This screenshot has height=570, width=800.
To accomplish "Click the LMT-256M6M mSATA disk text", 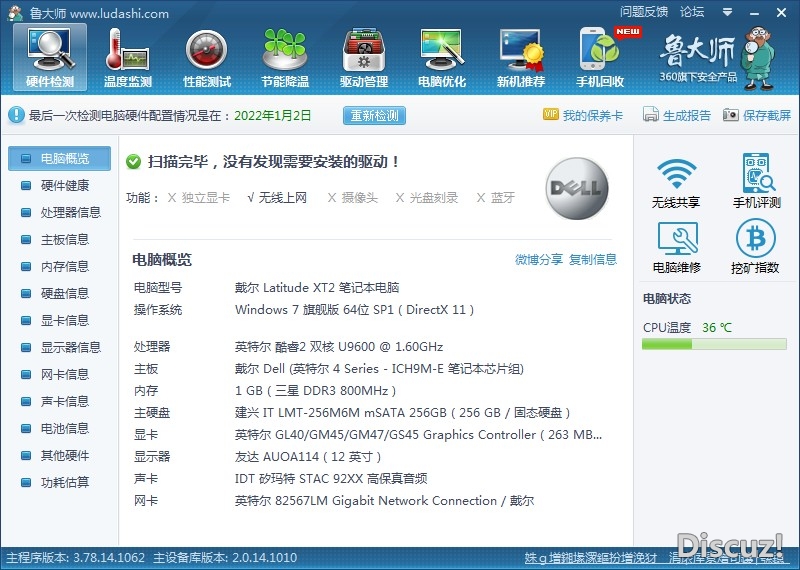I will (403, 412).
